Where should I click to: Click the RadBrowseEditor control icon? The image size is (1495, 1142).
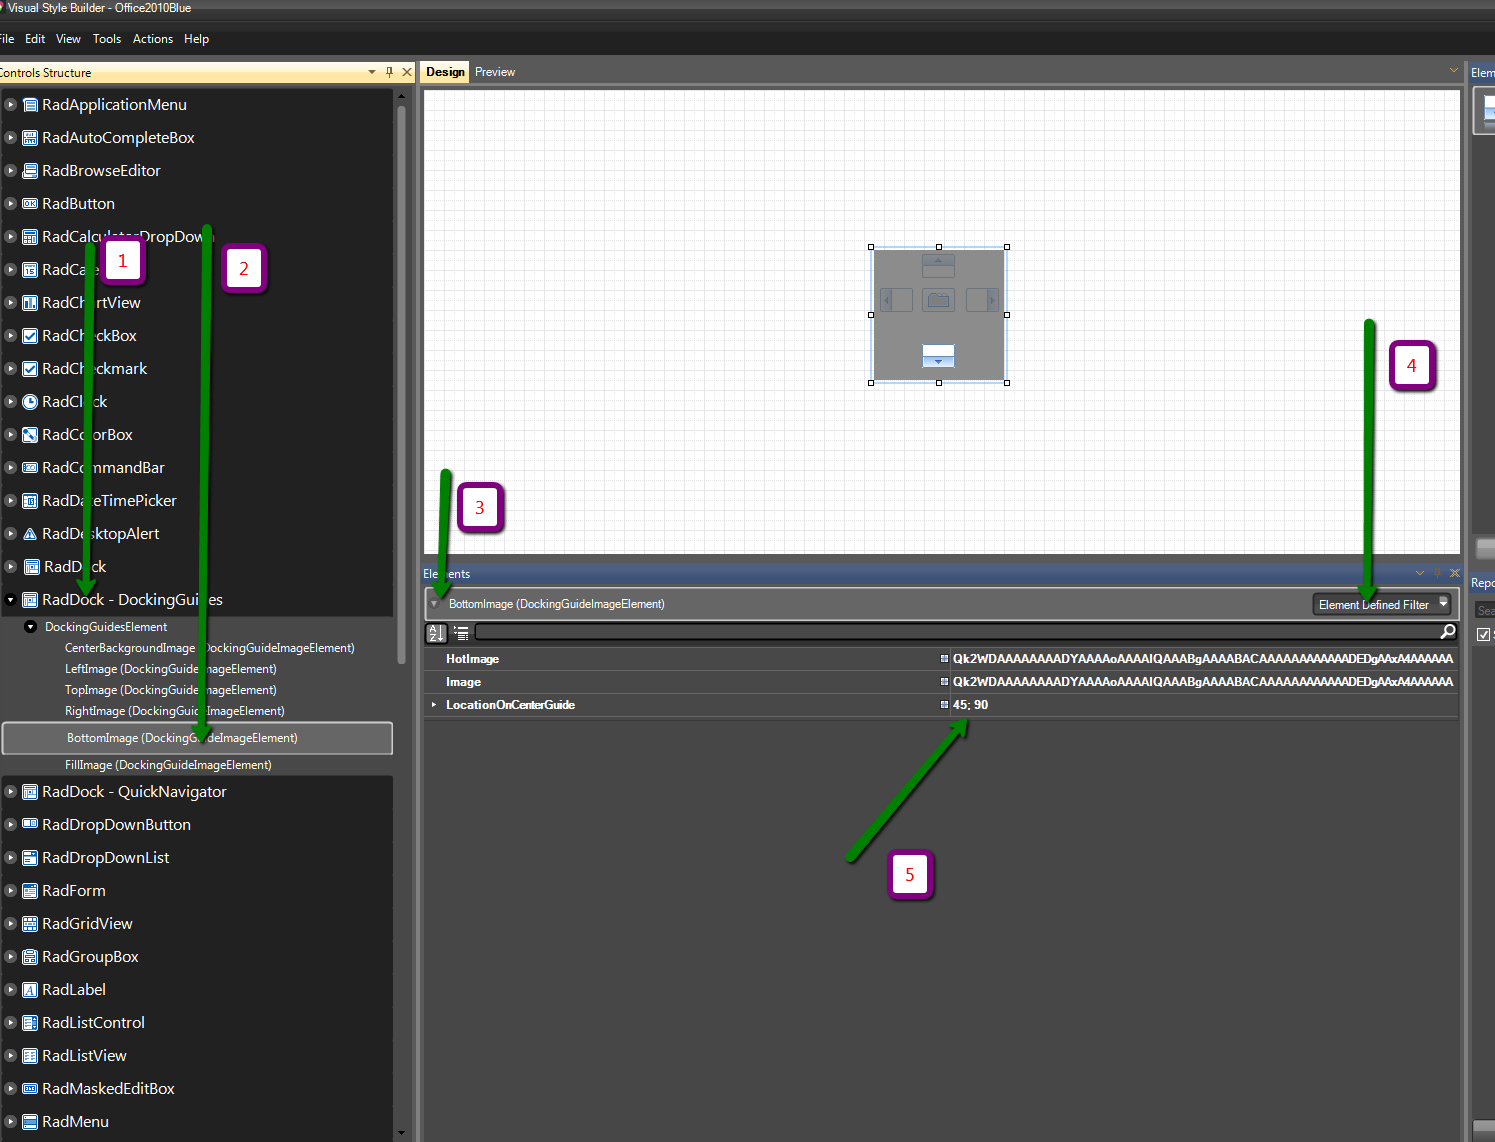[x=30, y=171]
